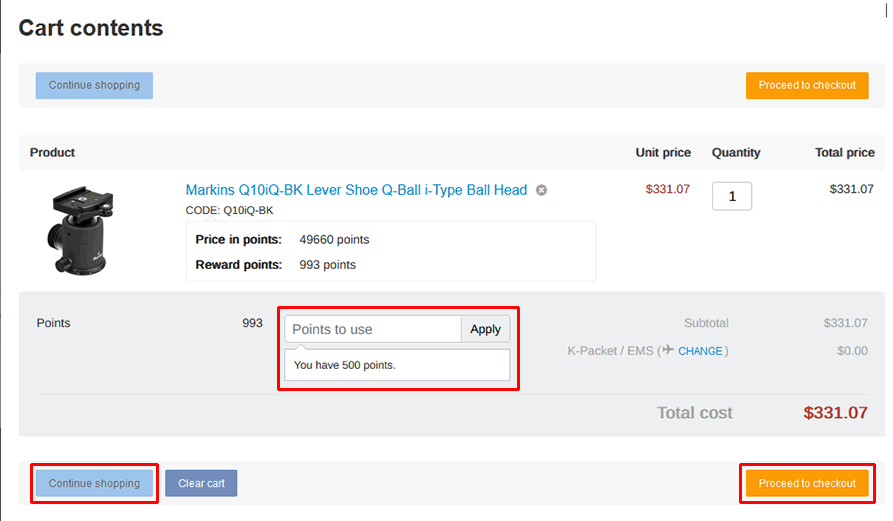Click the 'You have 500 points' hint
Screen dimensions: 893x521
pos(345,365)
